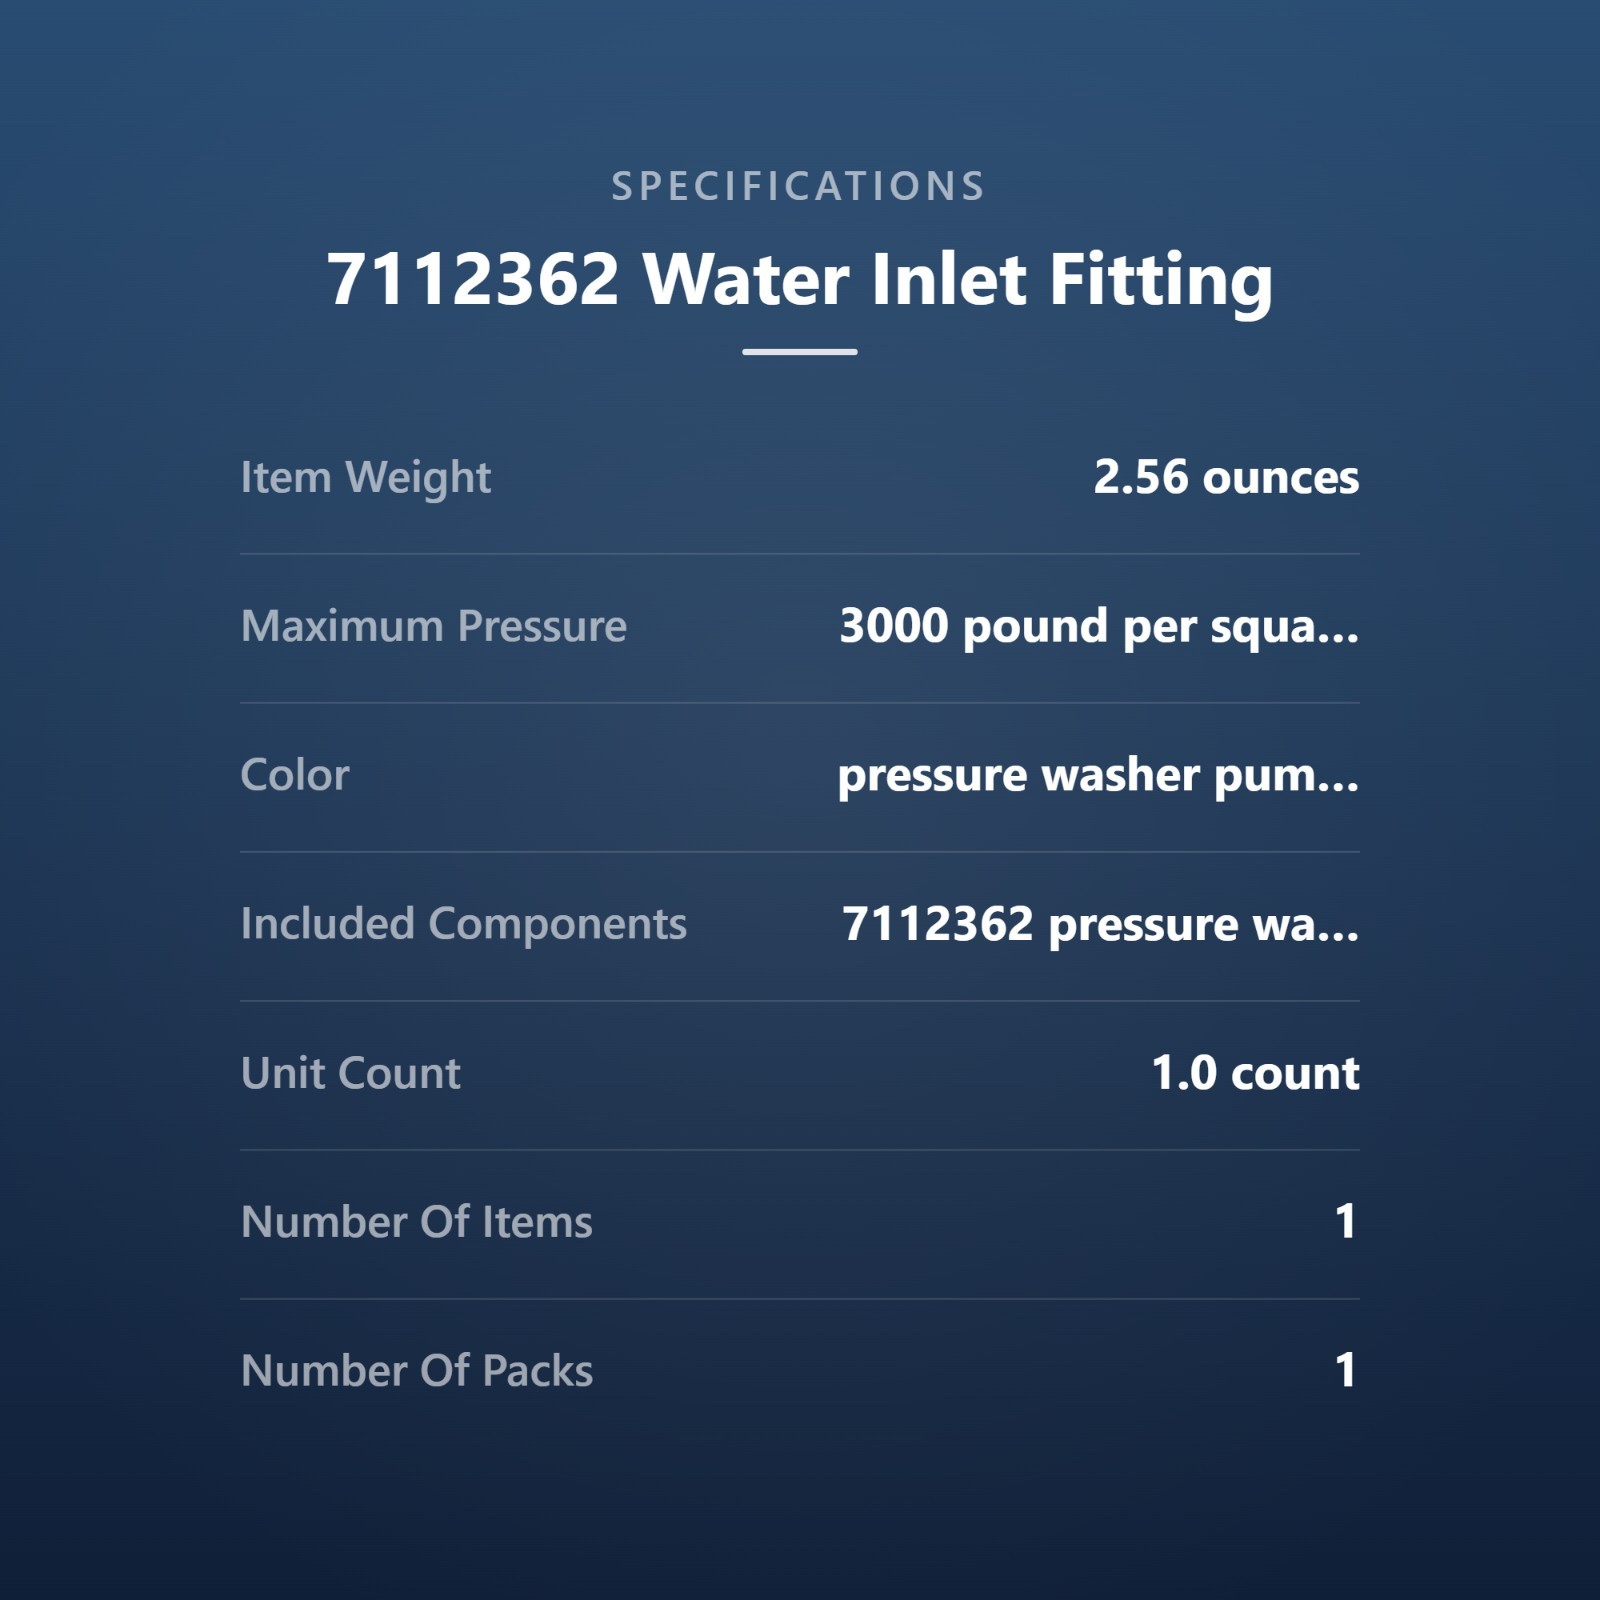Expand truncated 7112362 pressure wa... value

1101,925
